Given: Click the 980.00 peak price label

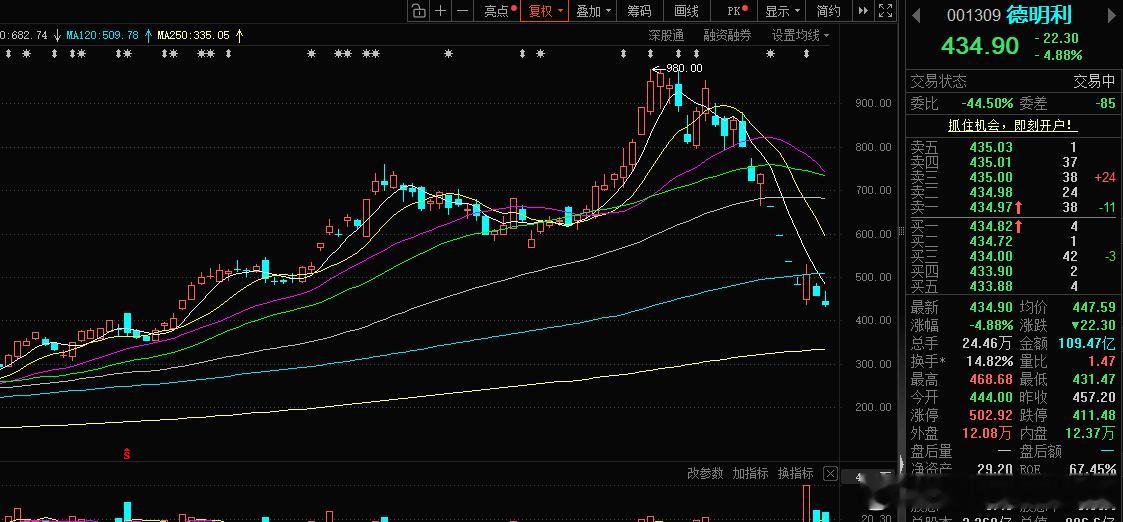Looking at the screenshot, I should [684, 68].
